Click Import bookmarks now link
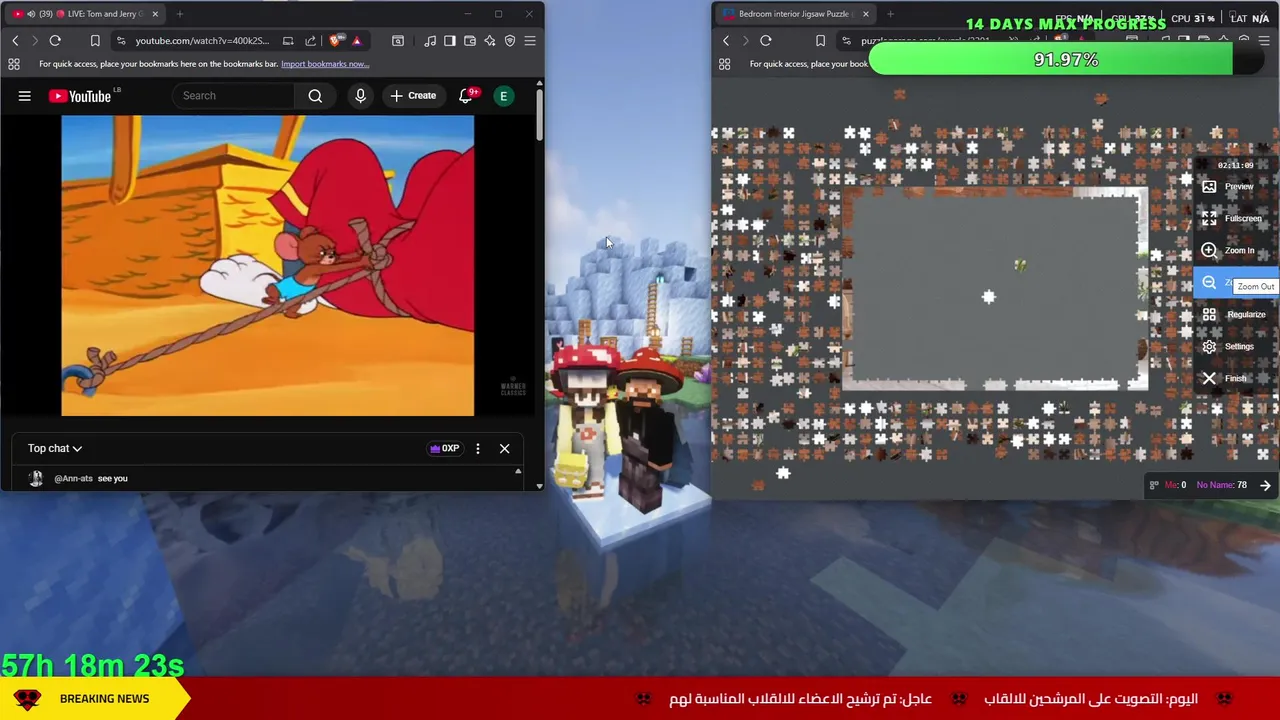This screenshot has width=1280, height=720. (x=325, y=64)
